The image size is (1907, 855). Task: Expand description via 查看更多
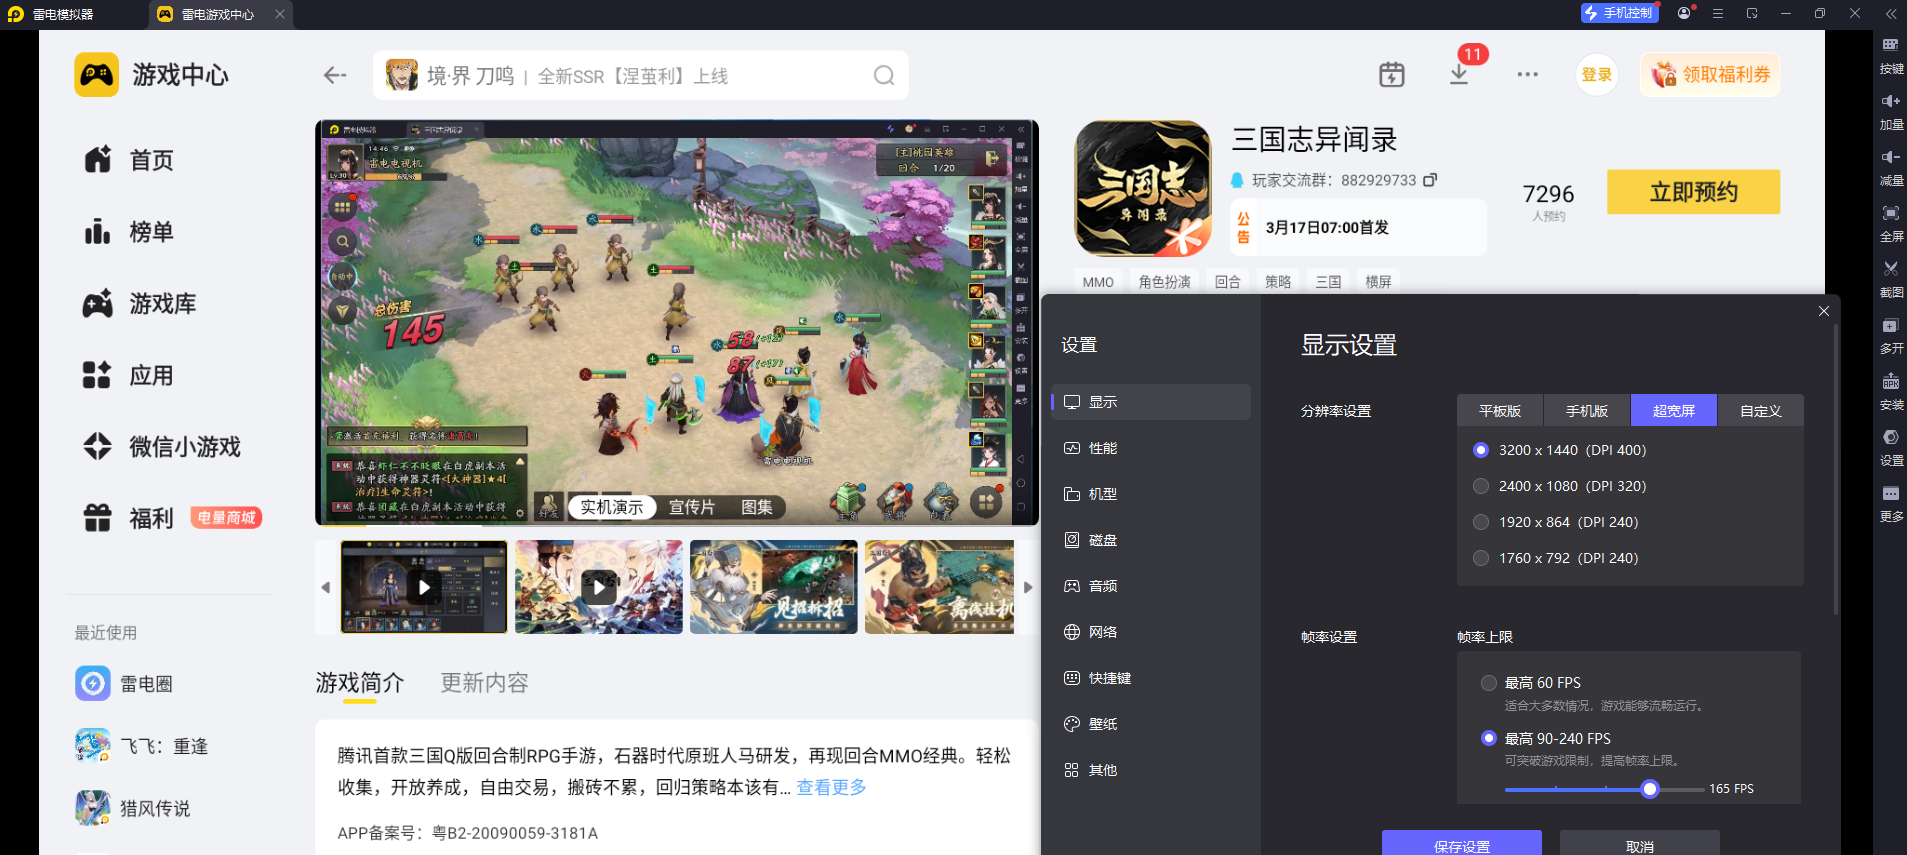(x=831, y=787)
